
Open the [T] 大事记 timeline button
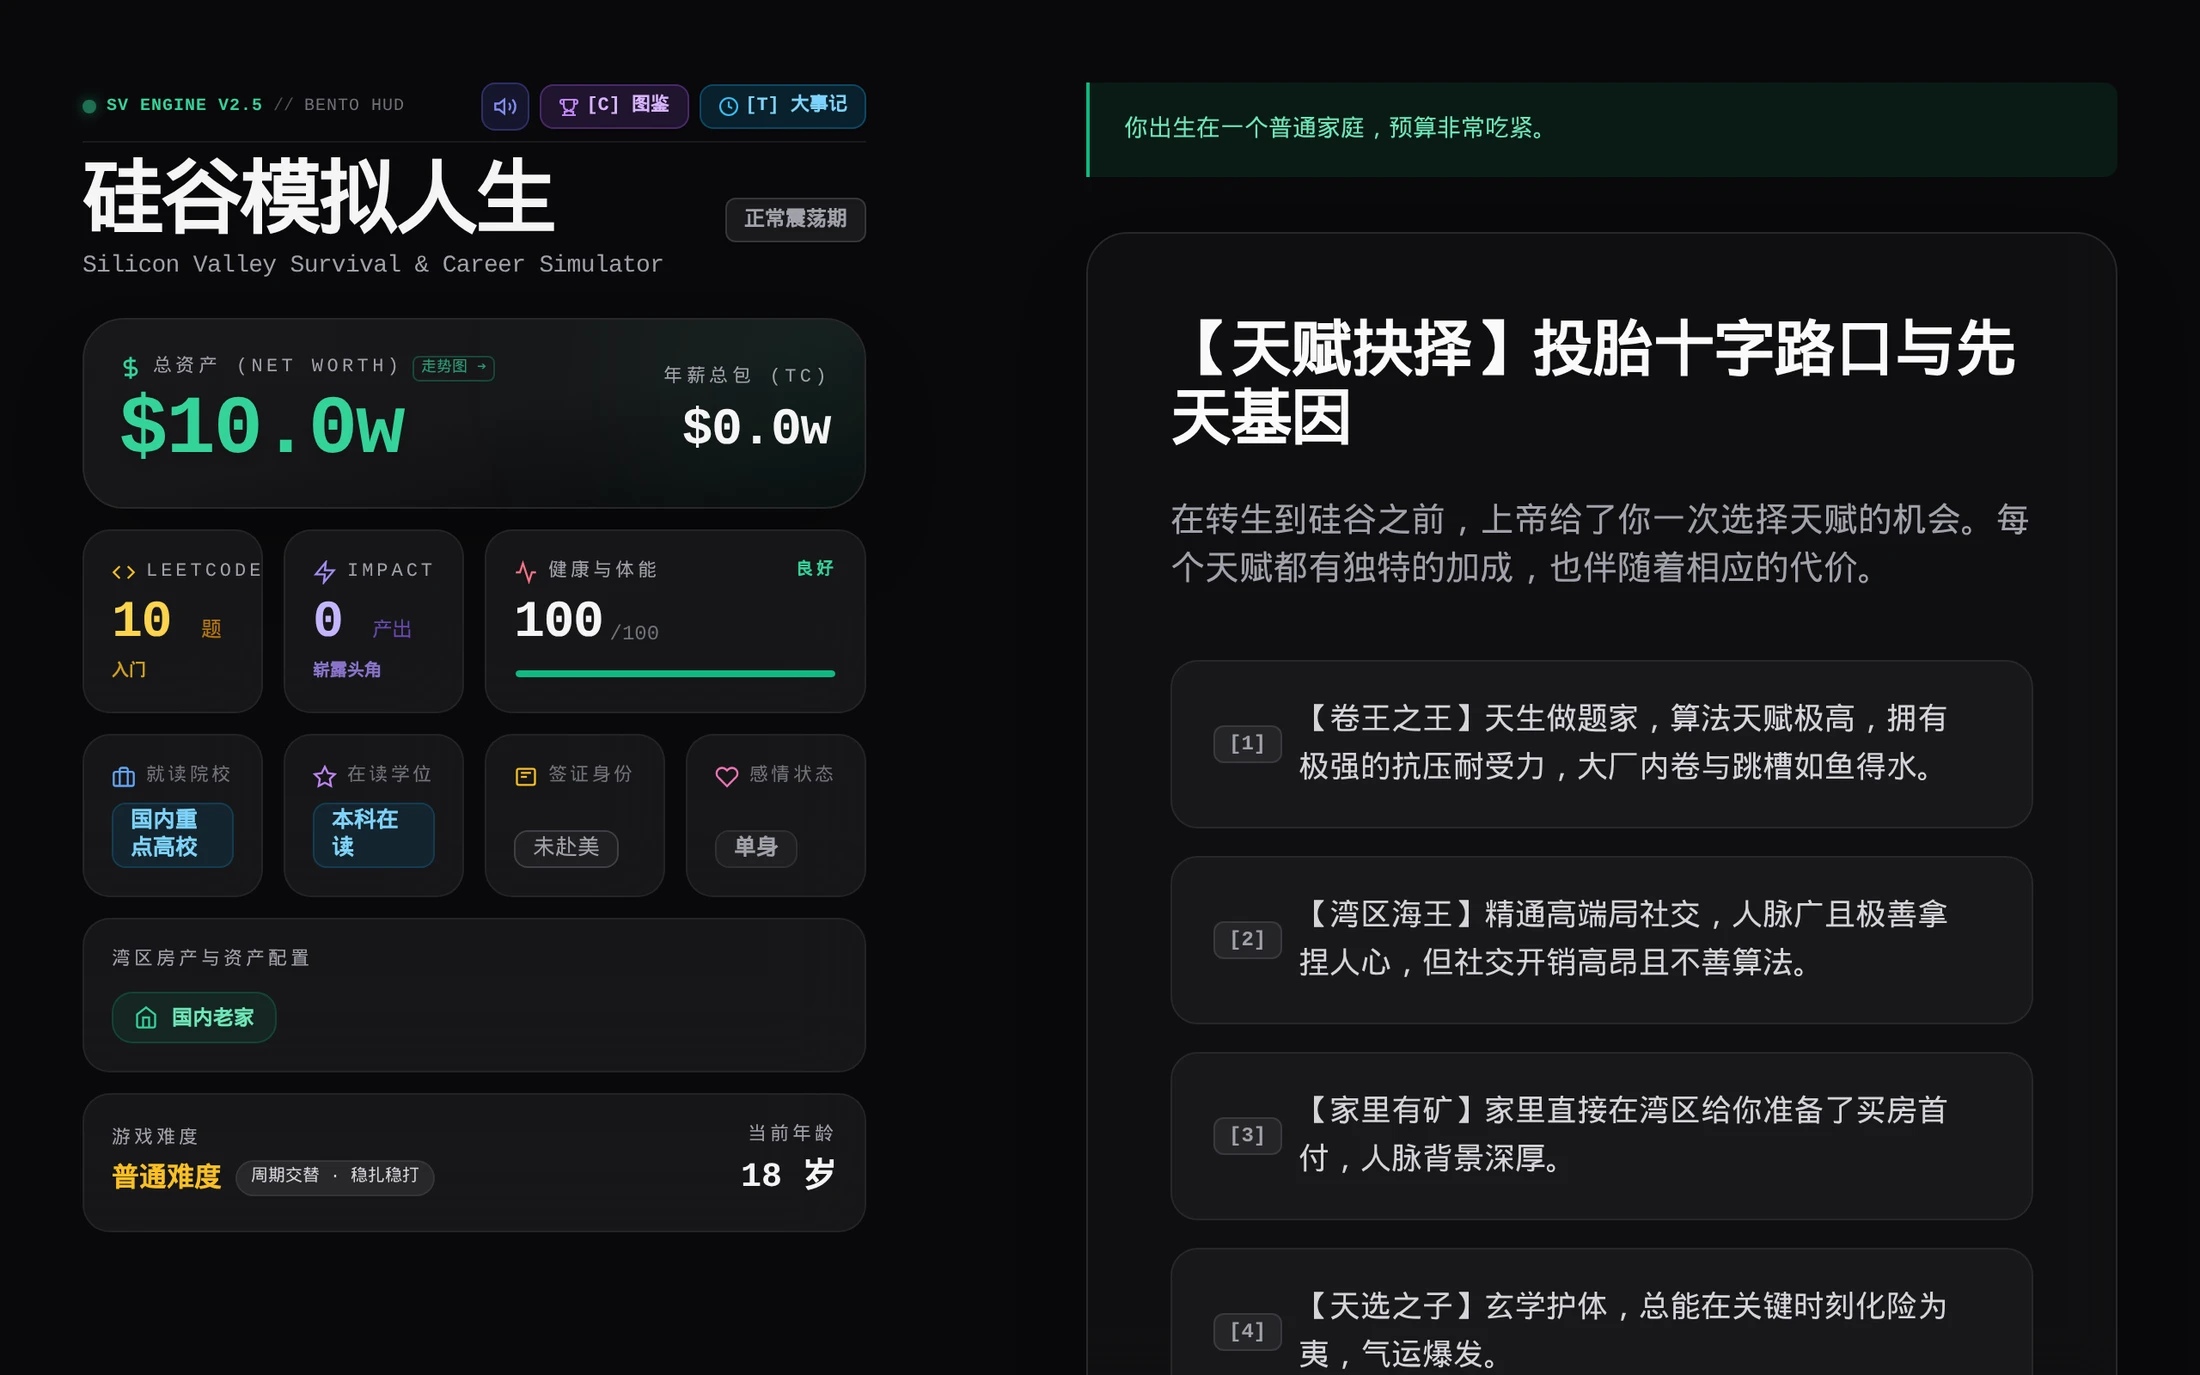783,106
